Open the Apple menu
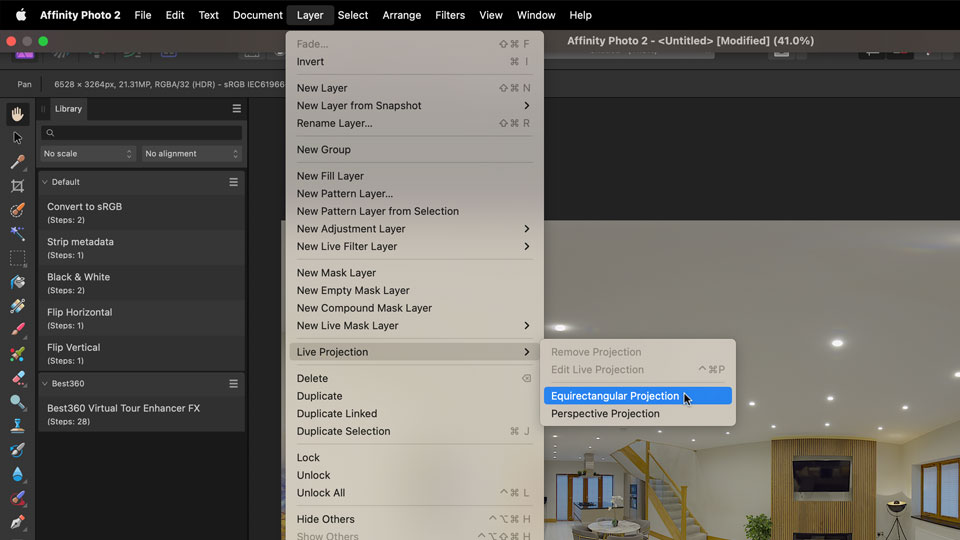The width and height of the screenshot is (960, 540). (21, 15)
